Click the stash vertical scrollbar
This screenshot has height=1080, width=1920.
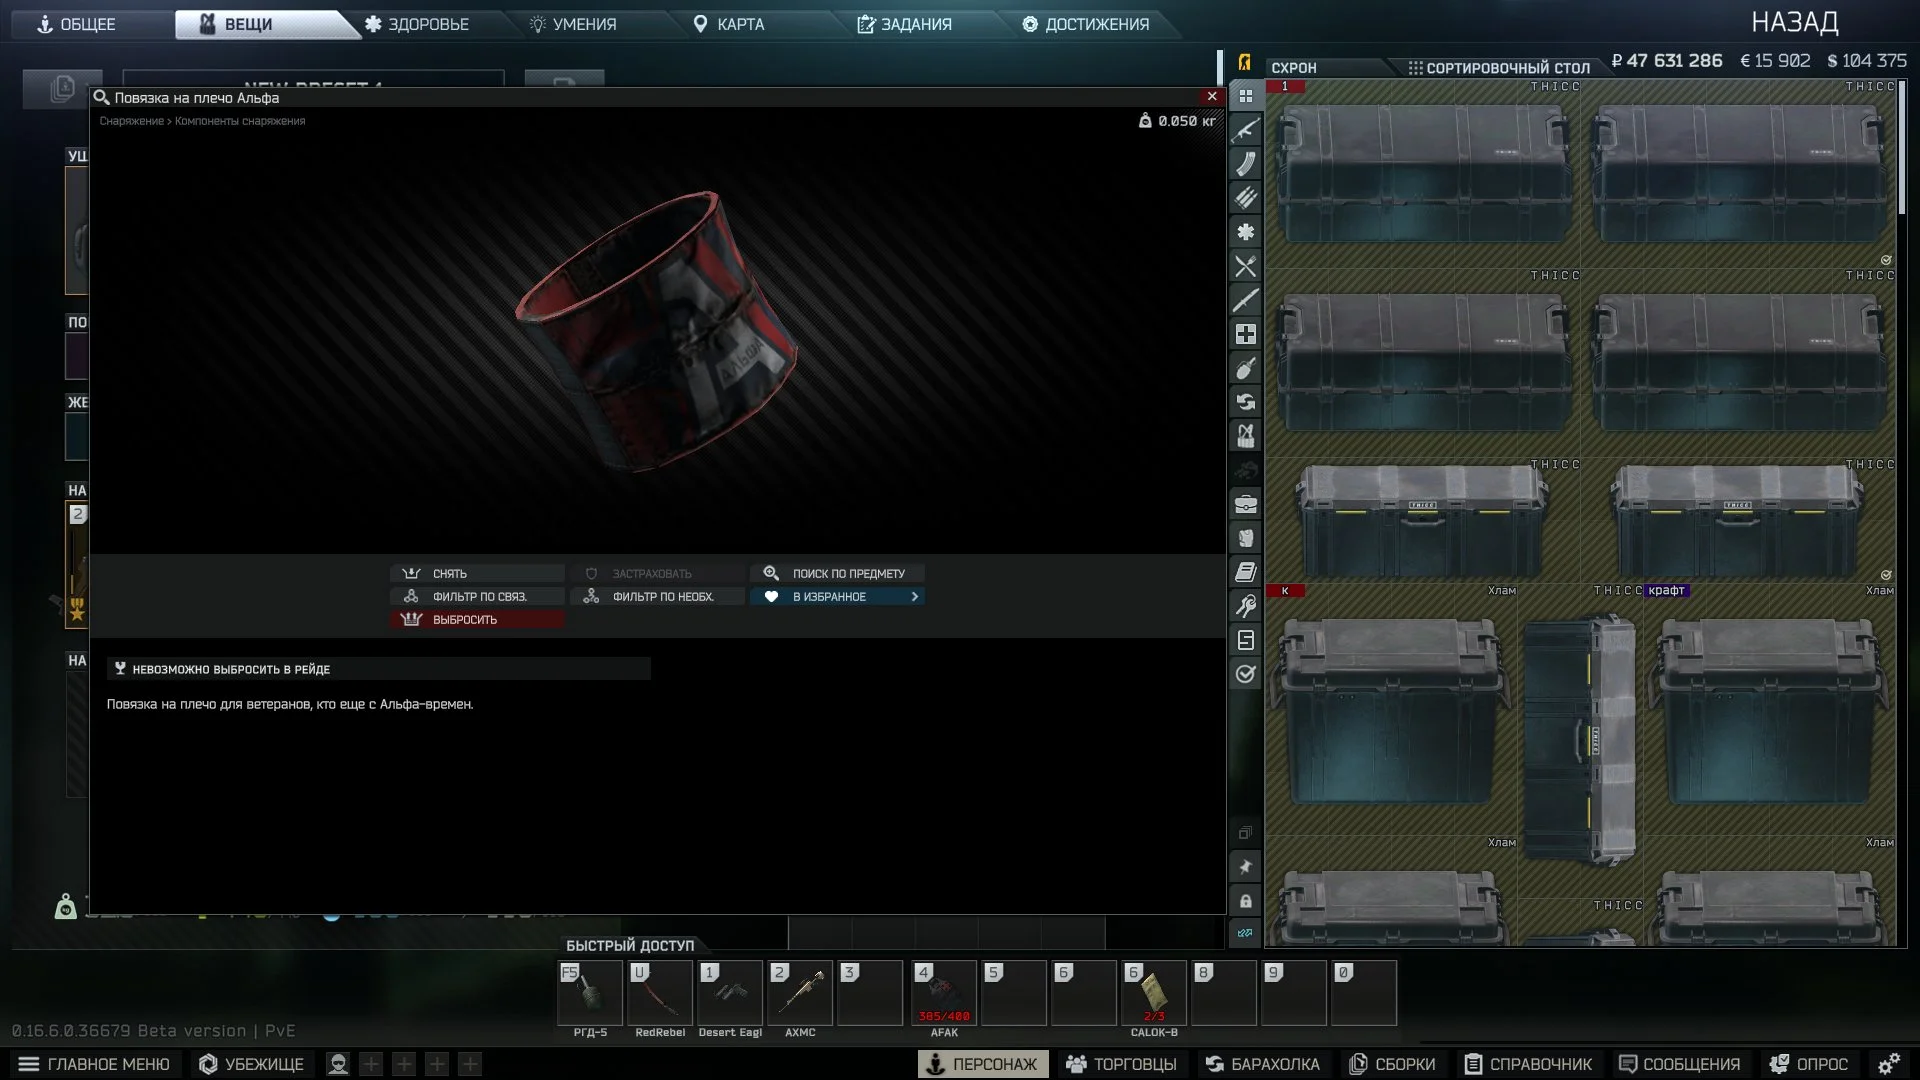pyautogui.click(x=1902, y=148)
